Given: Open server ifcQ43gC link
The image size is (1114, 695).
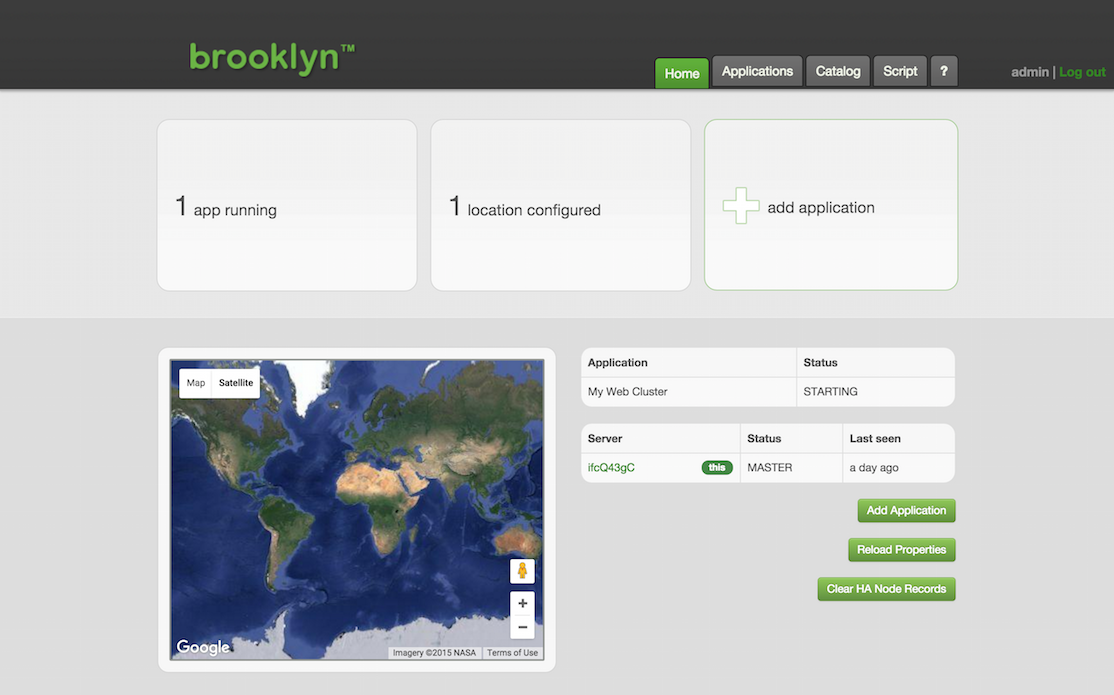Looking at the screenshot, I should [x=611, y=467].
